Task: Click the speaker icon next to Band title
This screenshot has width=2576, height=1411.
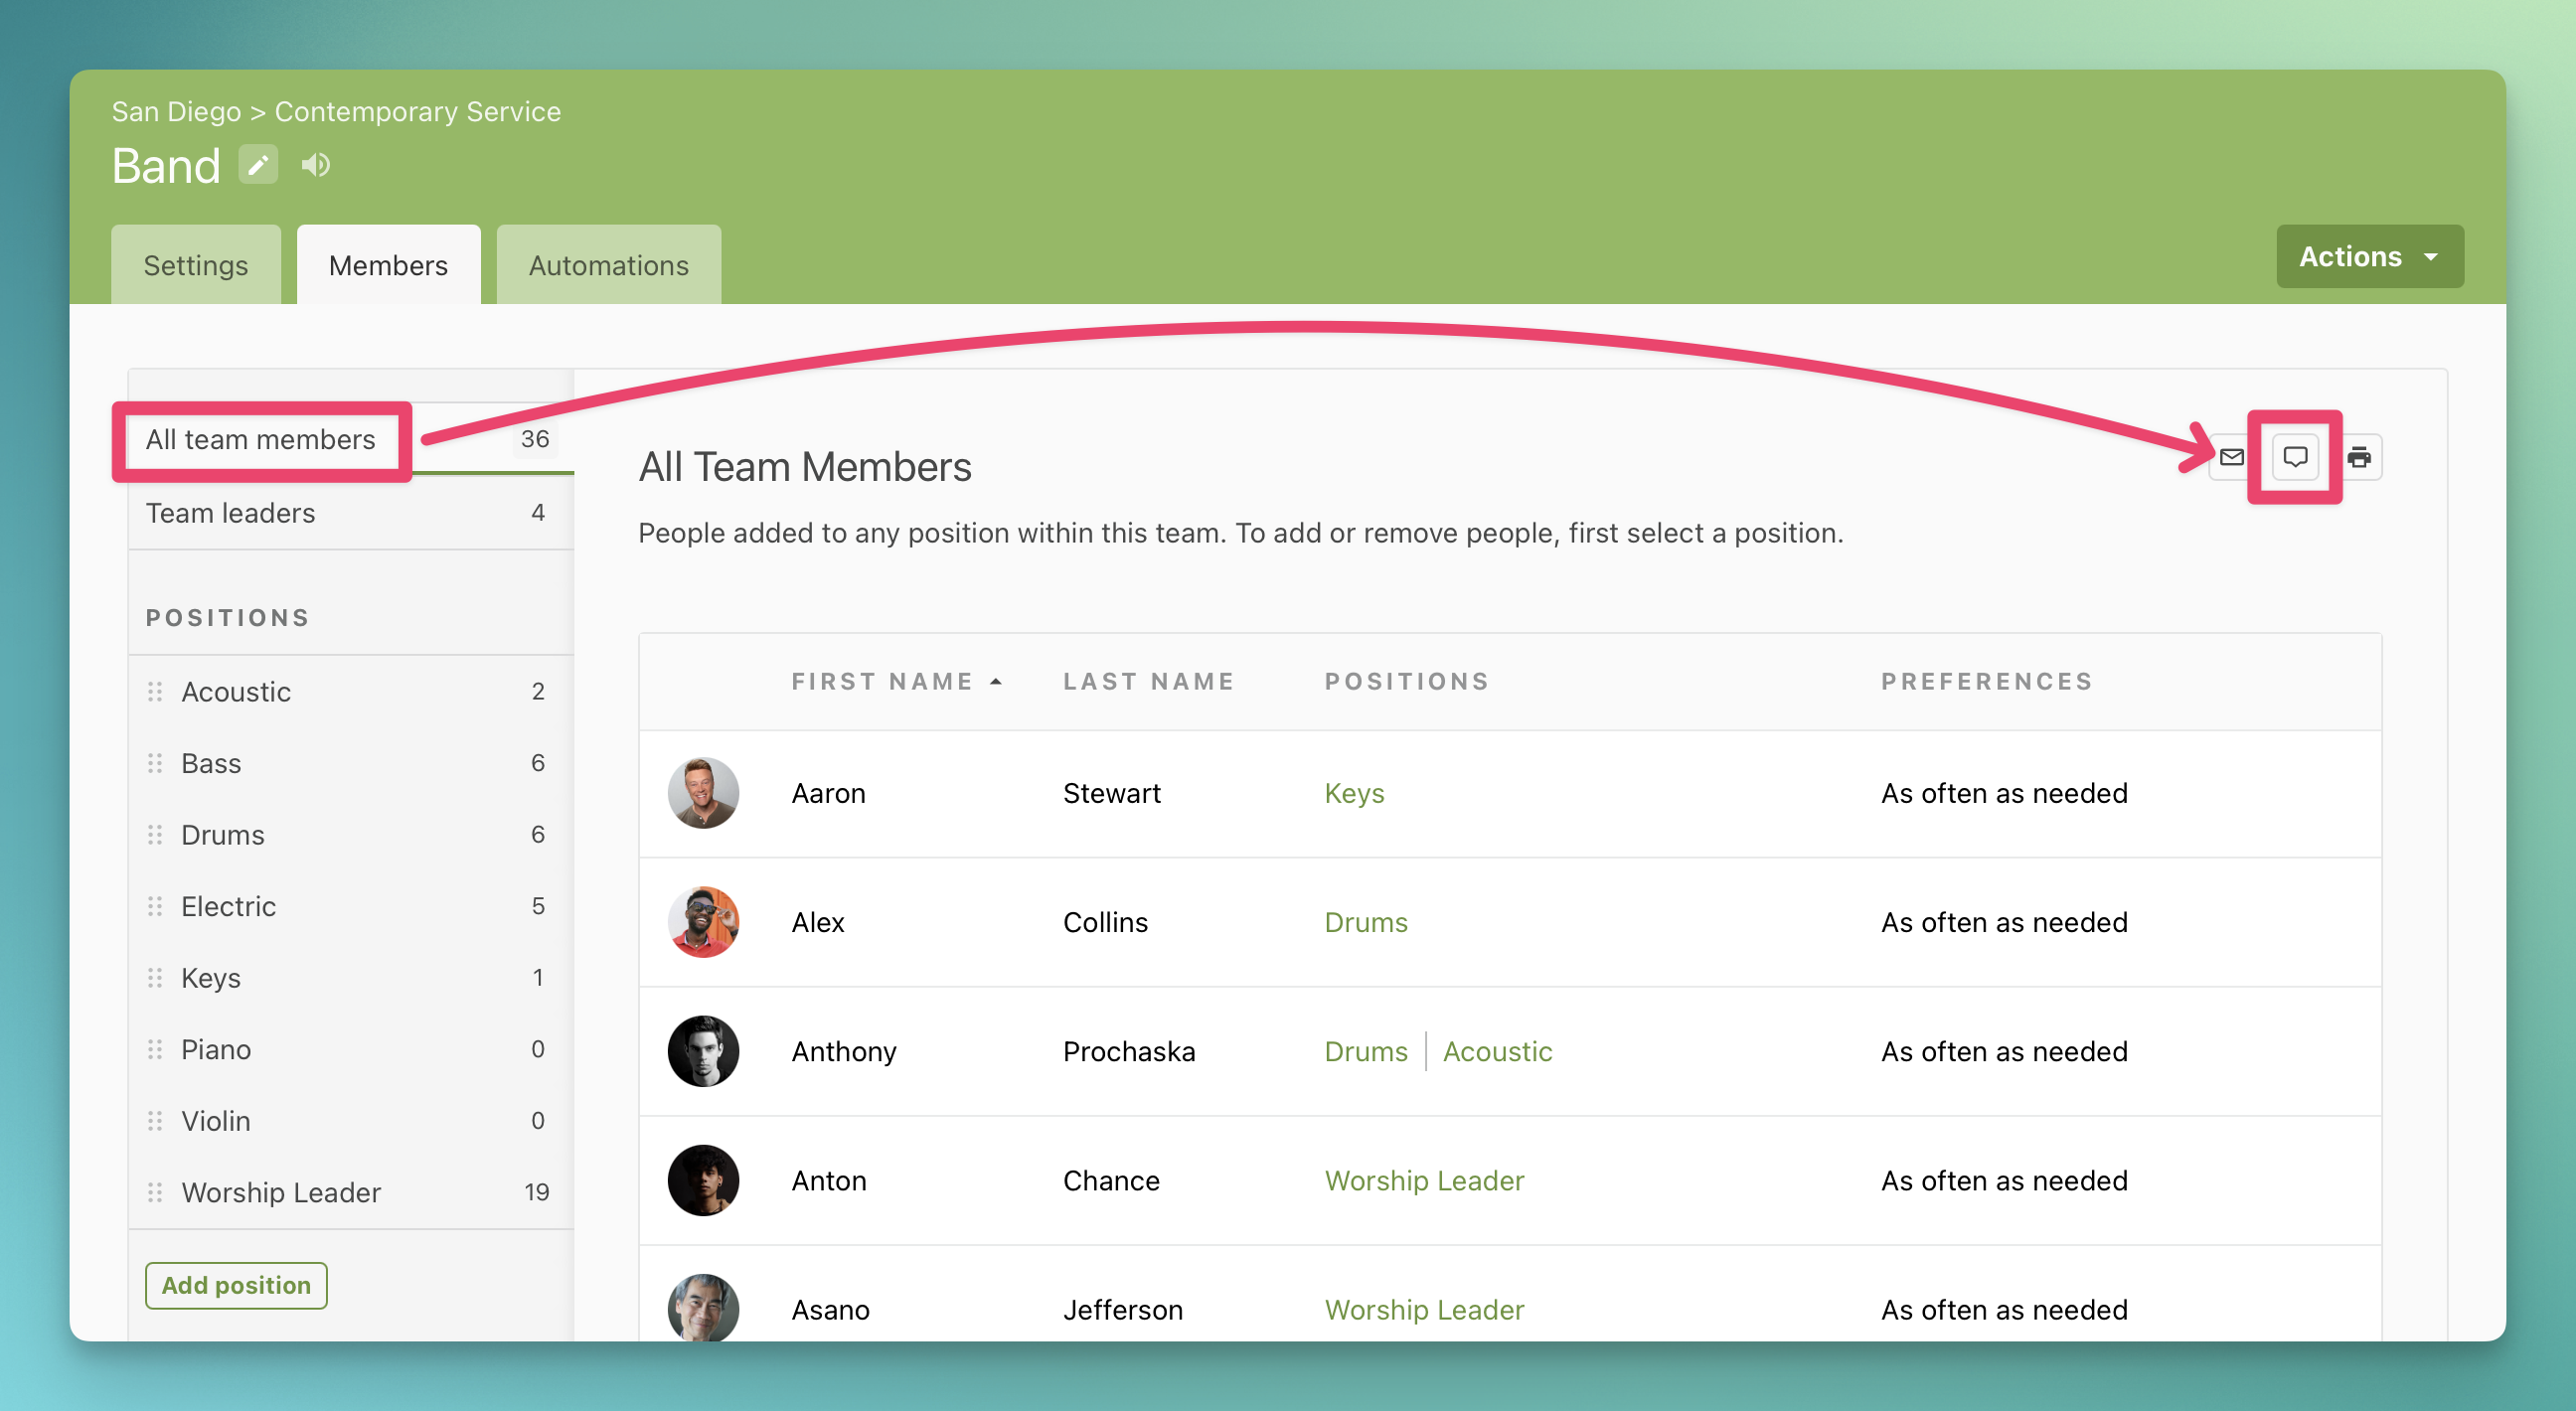Action: [316, 165]
